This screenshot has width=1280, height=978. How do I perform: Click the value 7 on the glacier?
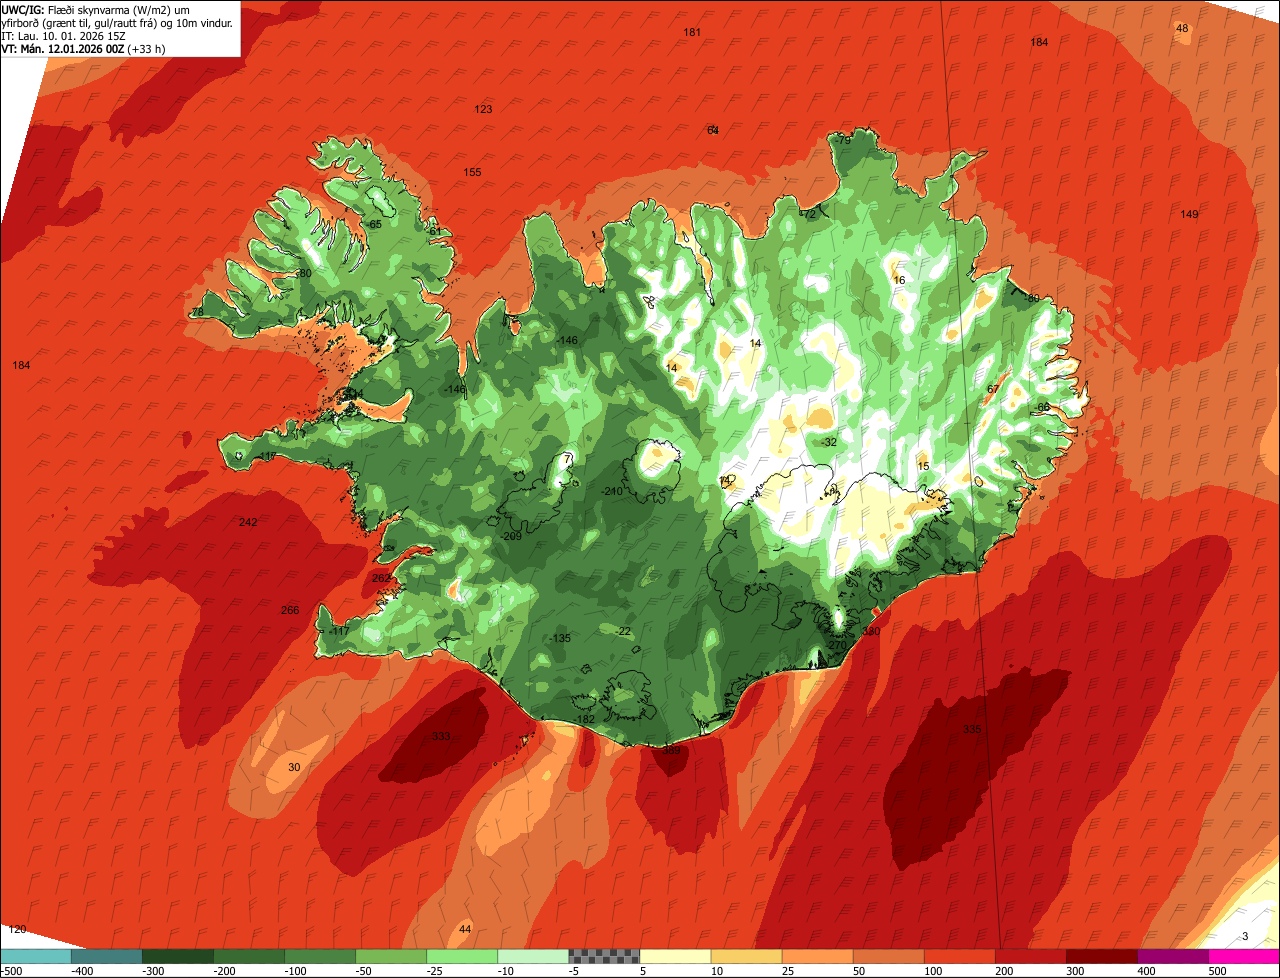[x=568, y=458]
